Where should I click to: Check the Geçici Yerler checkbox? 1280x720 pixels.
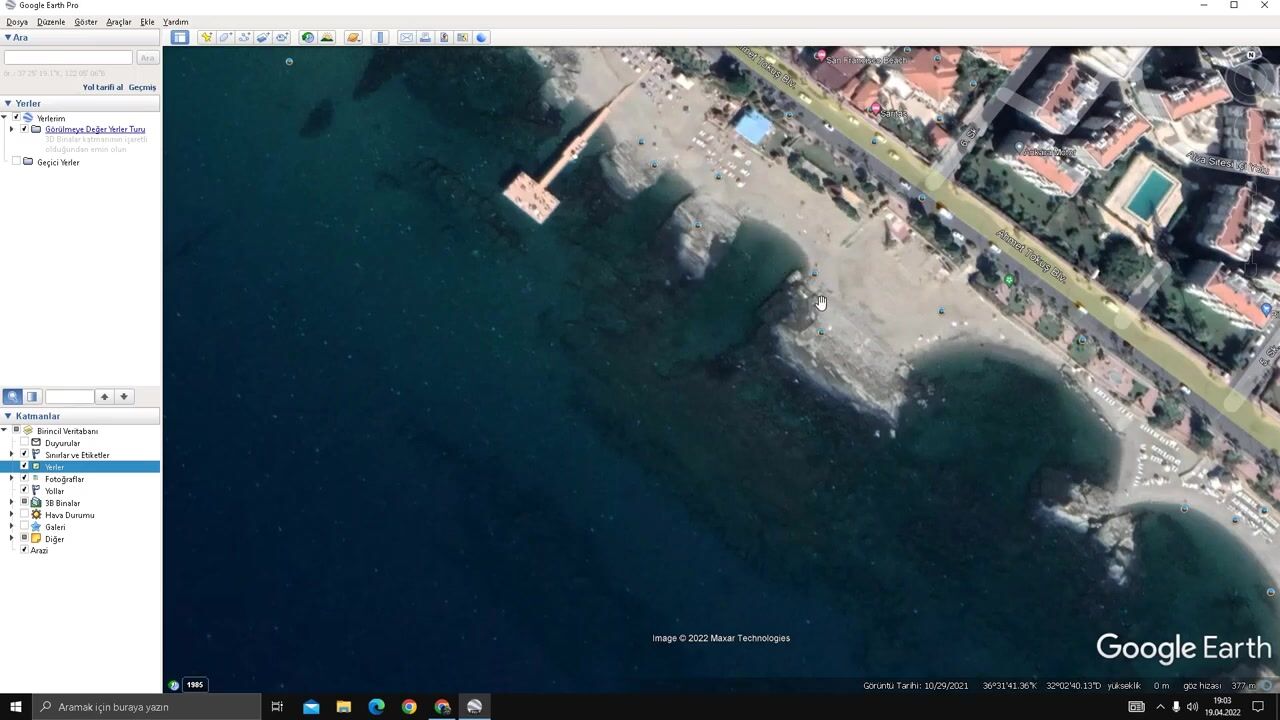click(16, 162)
